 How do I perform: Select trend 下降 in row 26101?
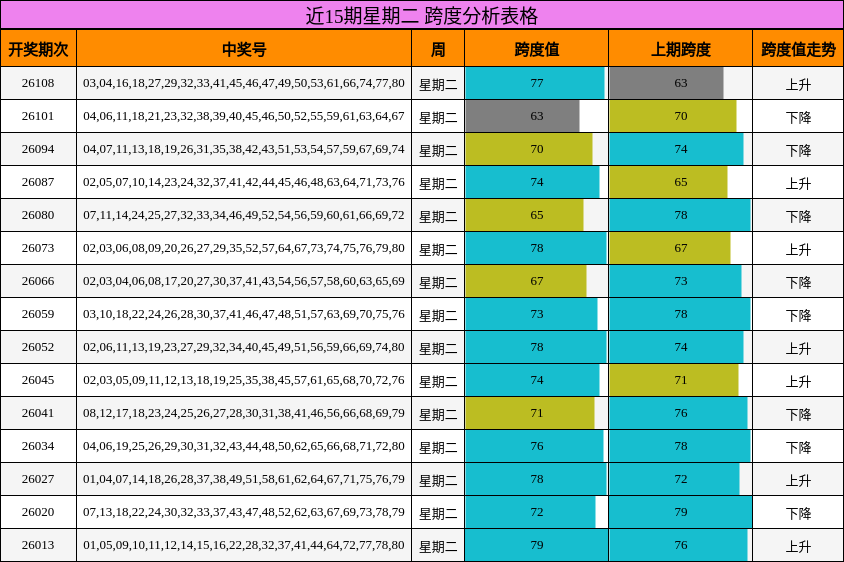[798, 117]
